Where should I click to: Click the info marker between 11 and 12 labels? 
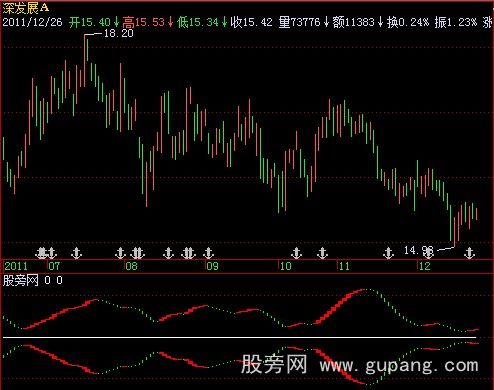388,253
